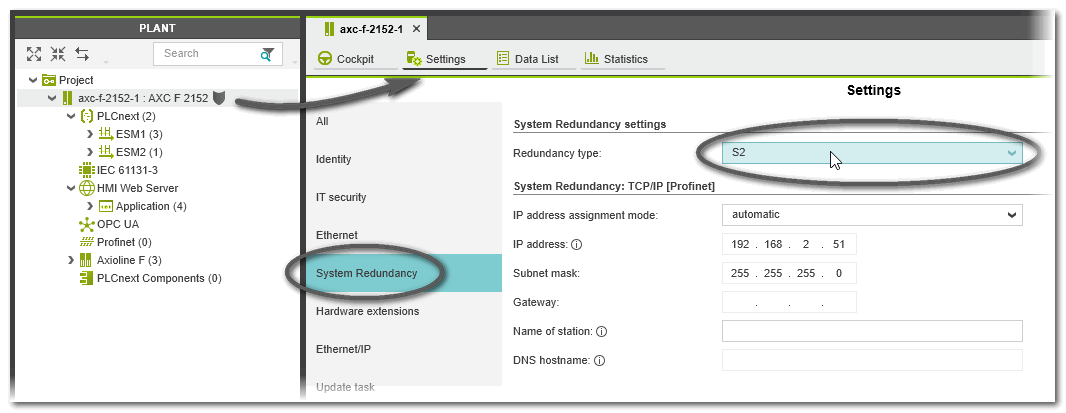Open the Data List tab
1066x413 pixels.
[527, 59]
